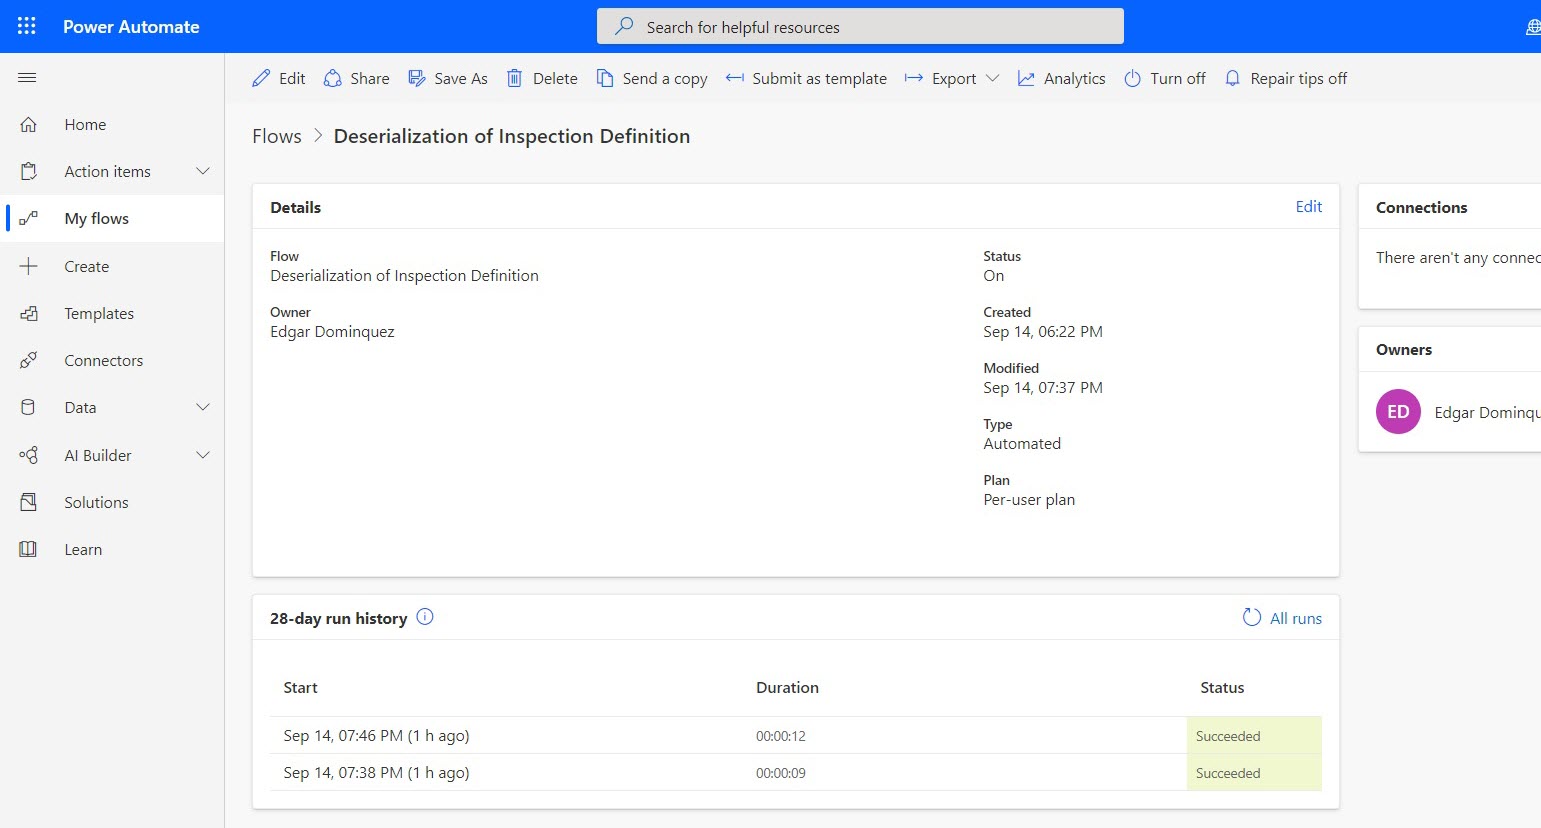Viewport: 1541px width, 828px height.
Task: Open Solutions from the sidebar
Action: (x=97, y=502)
